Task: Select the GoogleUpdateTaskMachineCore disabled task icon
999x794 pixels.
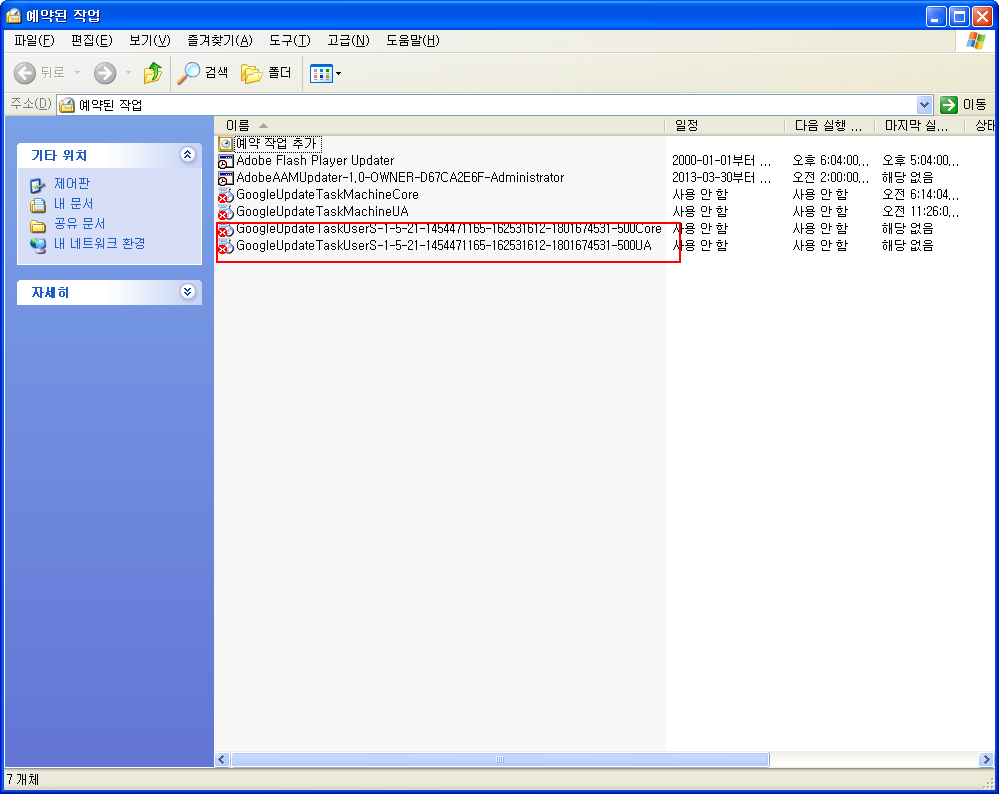Action: coord(225,195)
